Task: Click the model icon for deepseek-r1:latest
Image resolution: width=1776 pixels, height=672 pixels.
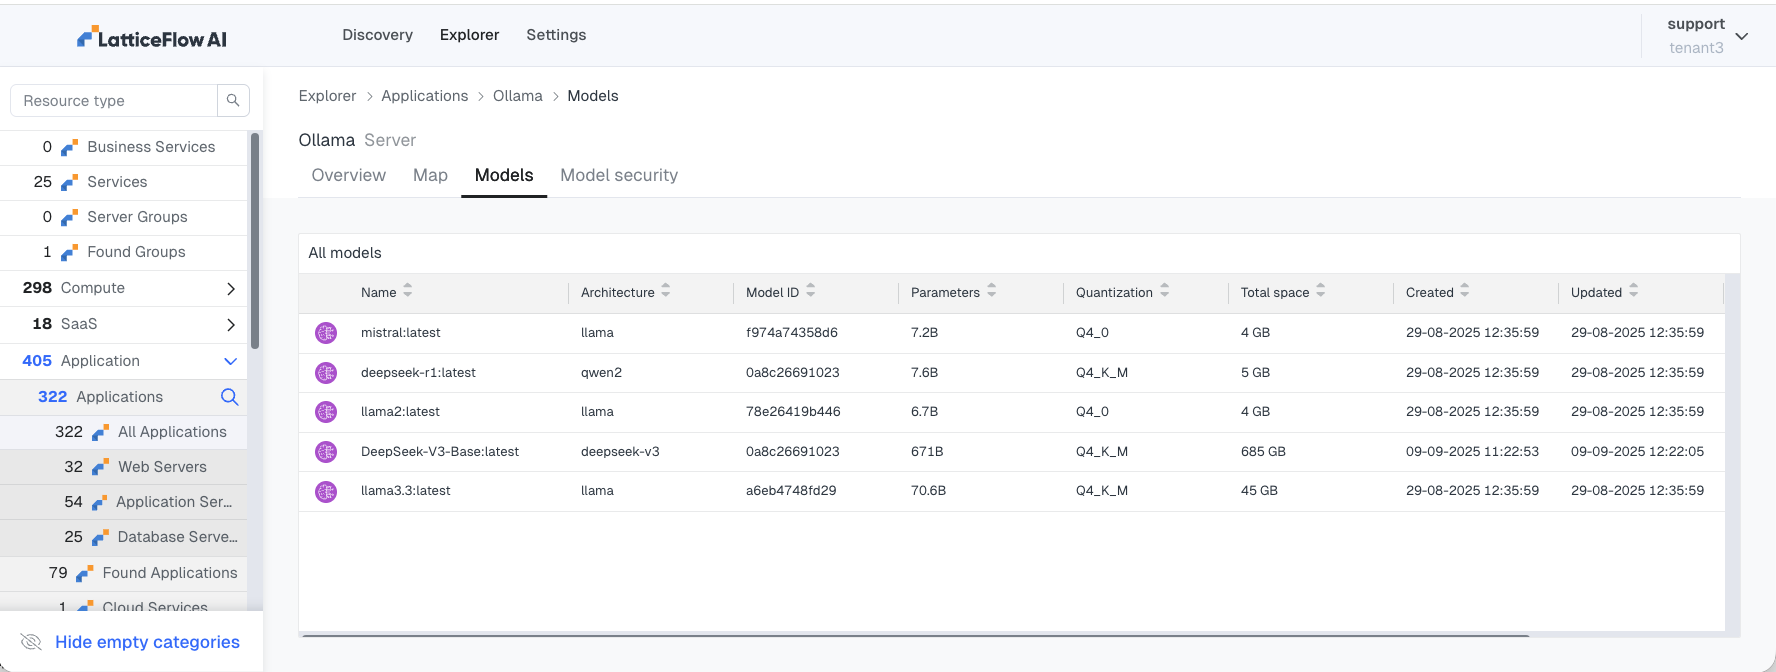Action: click(326, 373)
